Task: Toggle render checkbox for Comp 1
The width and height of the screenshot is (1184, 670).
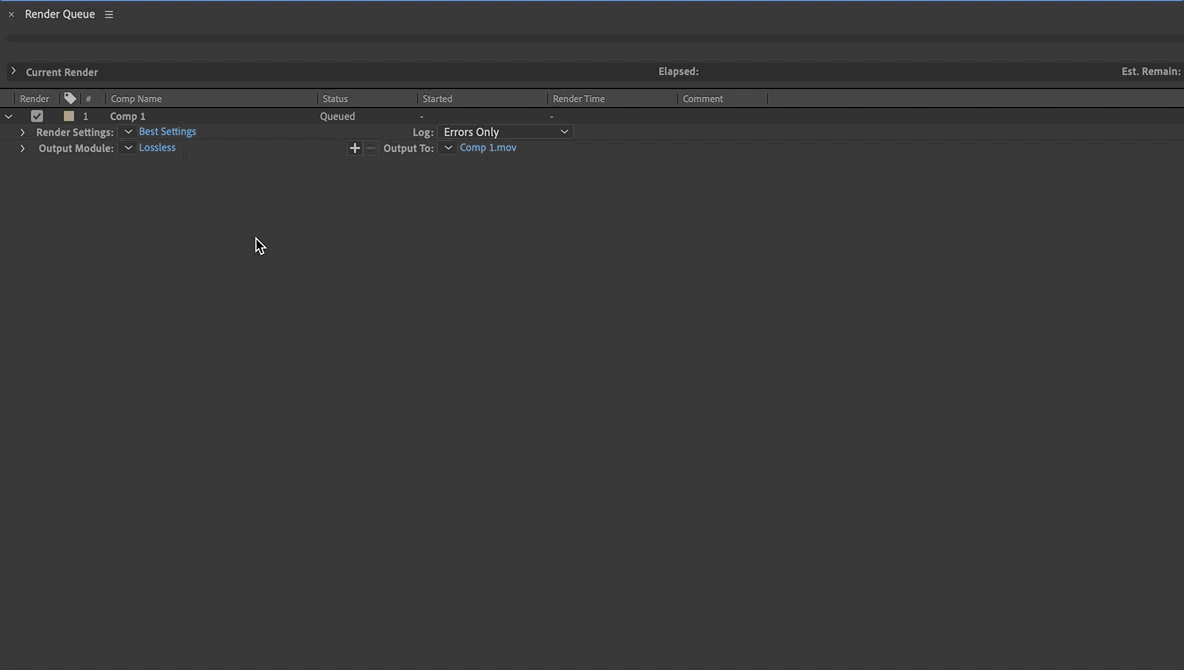Action: [x=37, y=116]
